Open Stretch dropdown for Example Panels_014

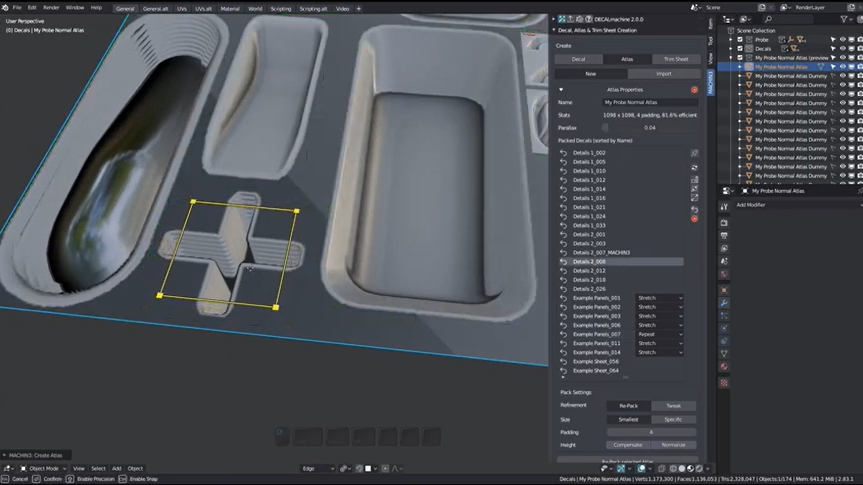pos(660,353)
